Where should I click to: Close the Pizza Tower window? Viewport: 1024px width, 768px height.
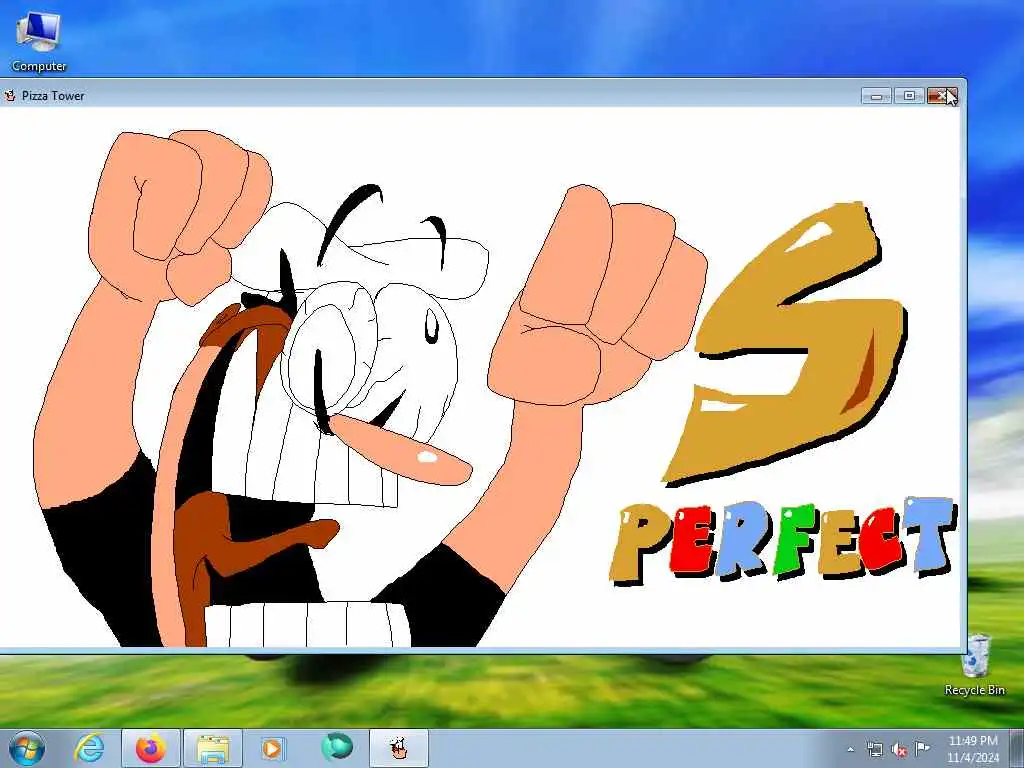[x=942, y=96]
